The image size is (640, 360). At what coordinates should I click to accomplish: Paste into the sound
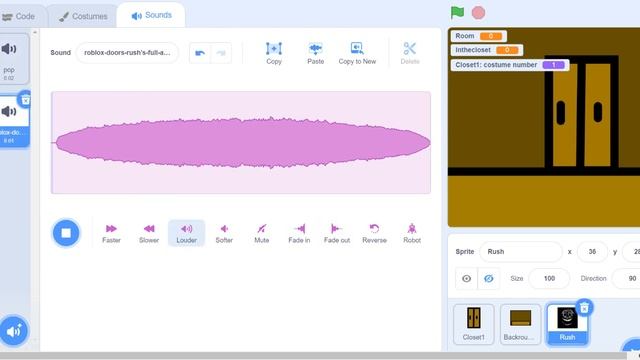click(x=316, y=53)
